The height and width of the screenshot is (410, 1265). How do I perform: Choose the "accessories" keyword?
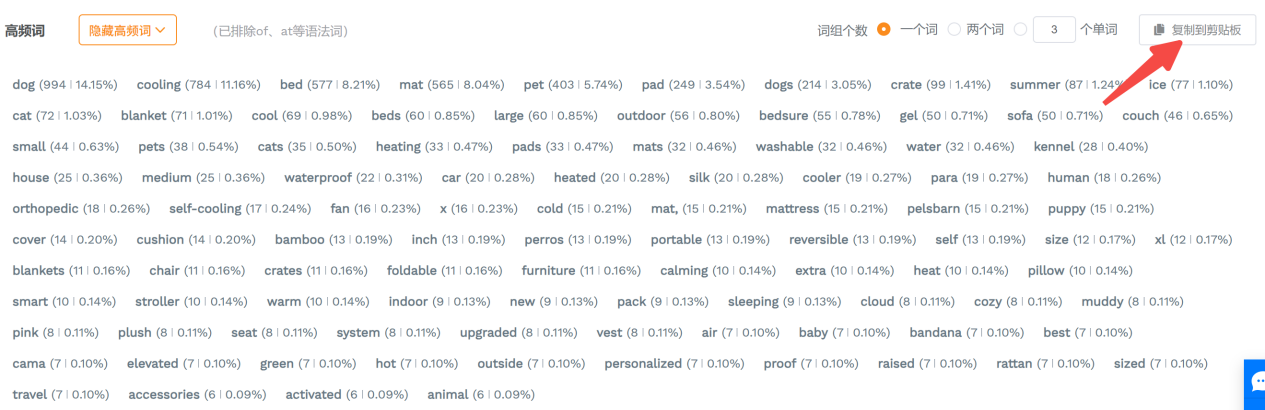click(196, 395)
